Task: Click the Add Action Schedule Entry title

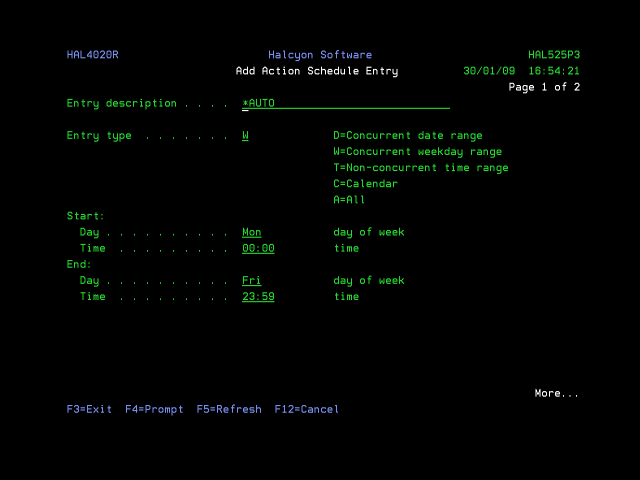Action: [316, 71]
